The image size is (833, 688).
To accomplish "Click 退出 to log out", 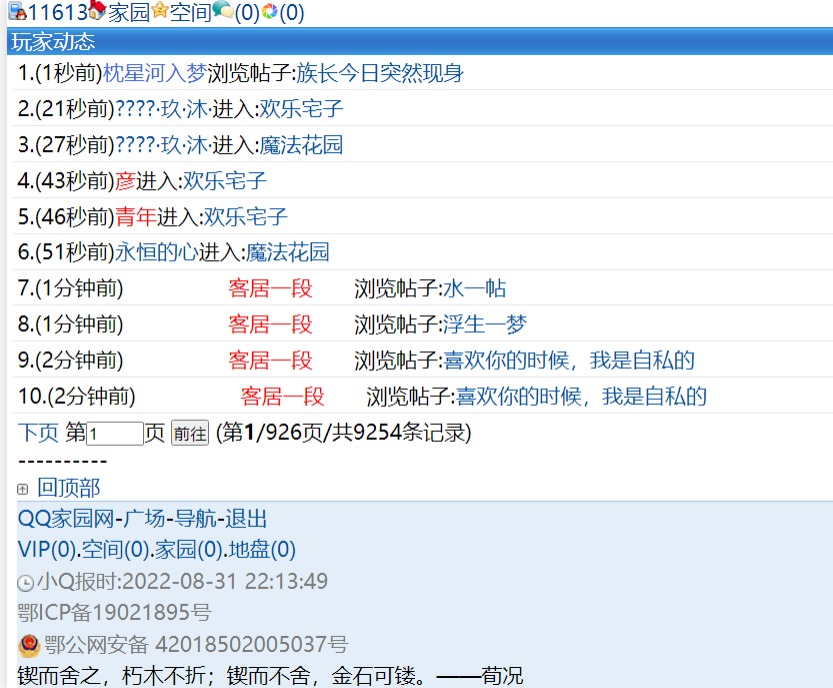I will [x=246, y=519].
